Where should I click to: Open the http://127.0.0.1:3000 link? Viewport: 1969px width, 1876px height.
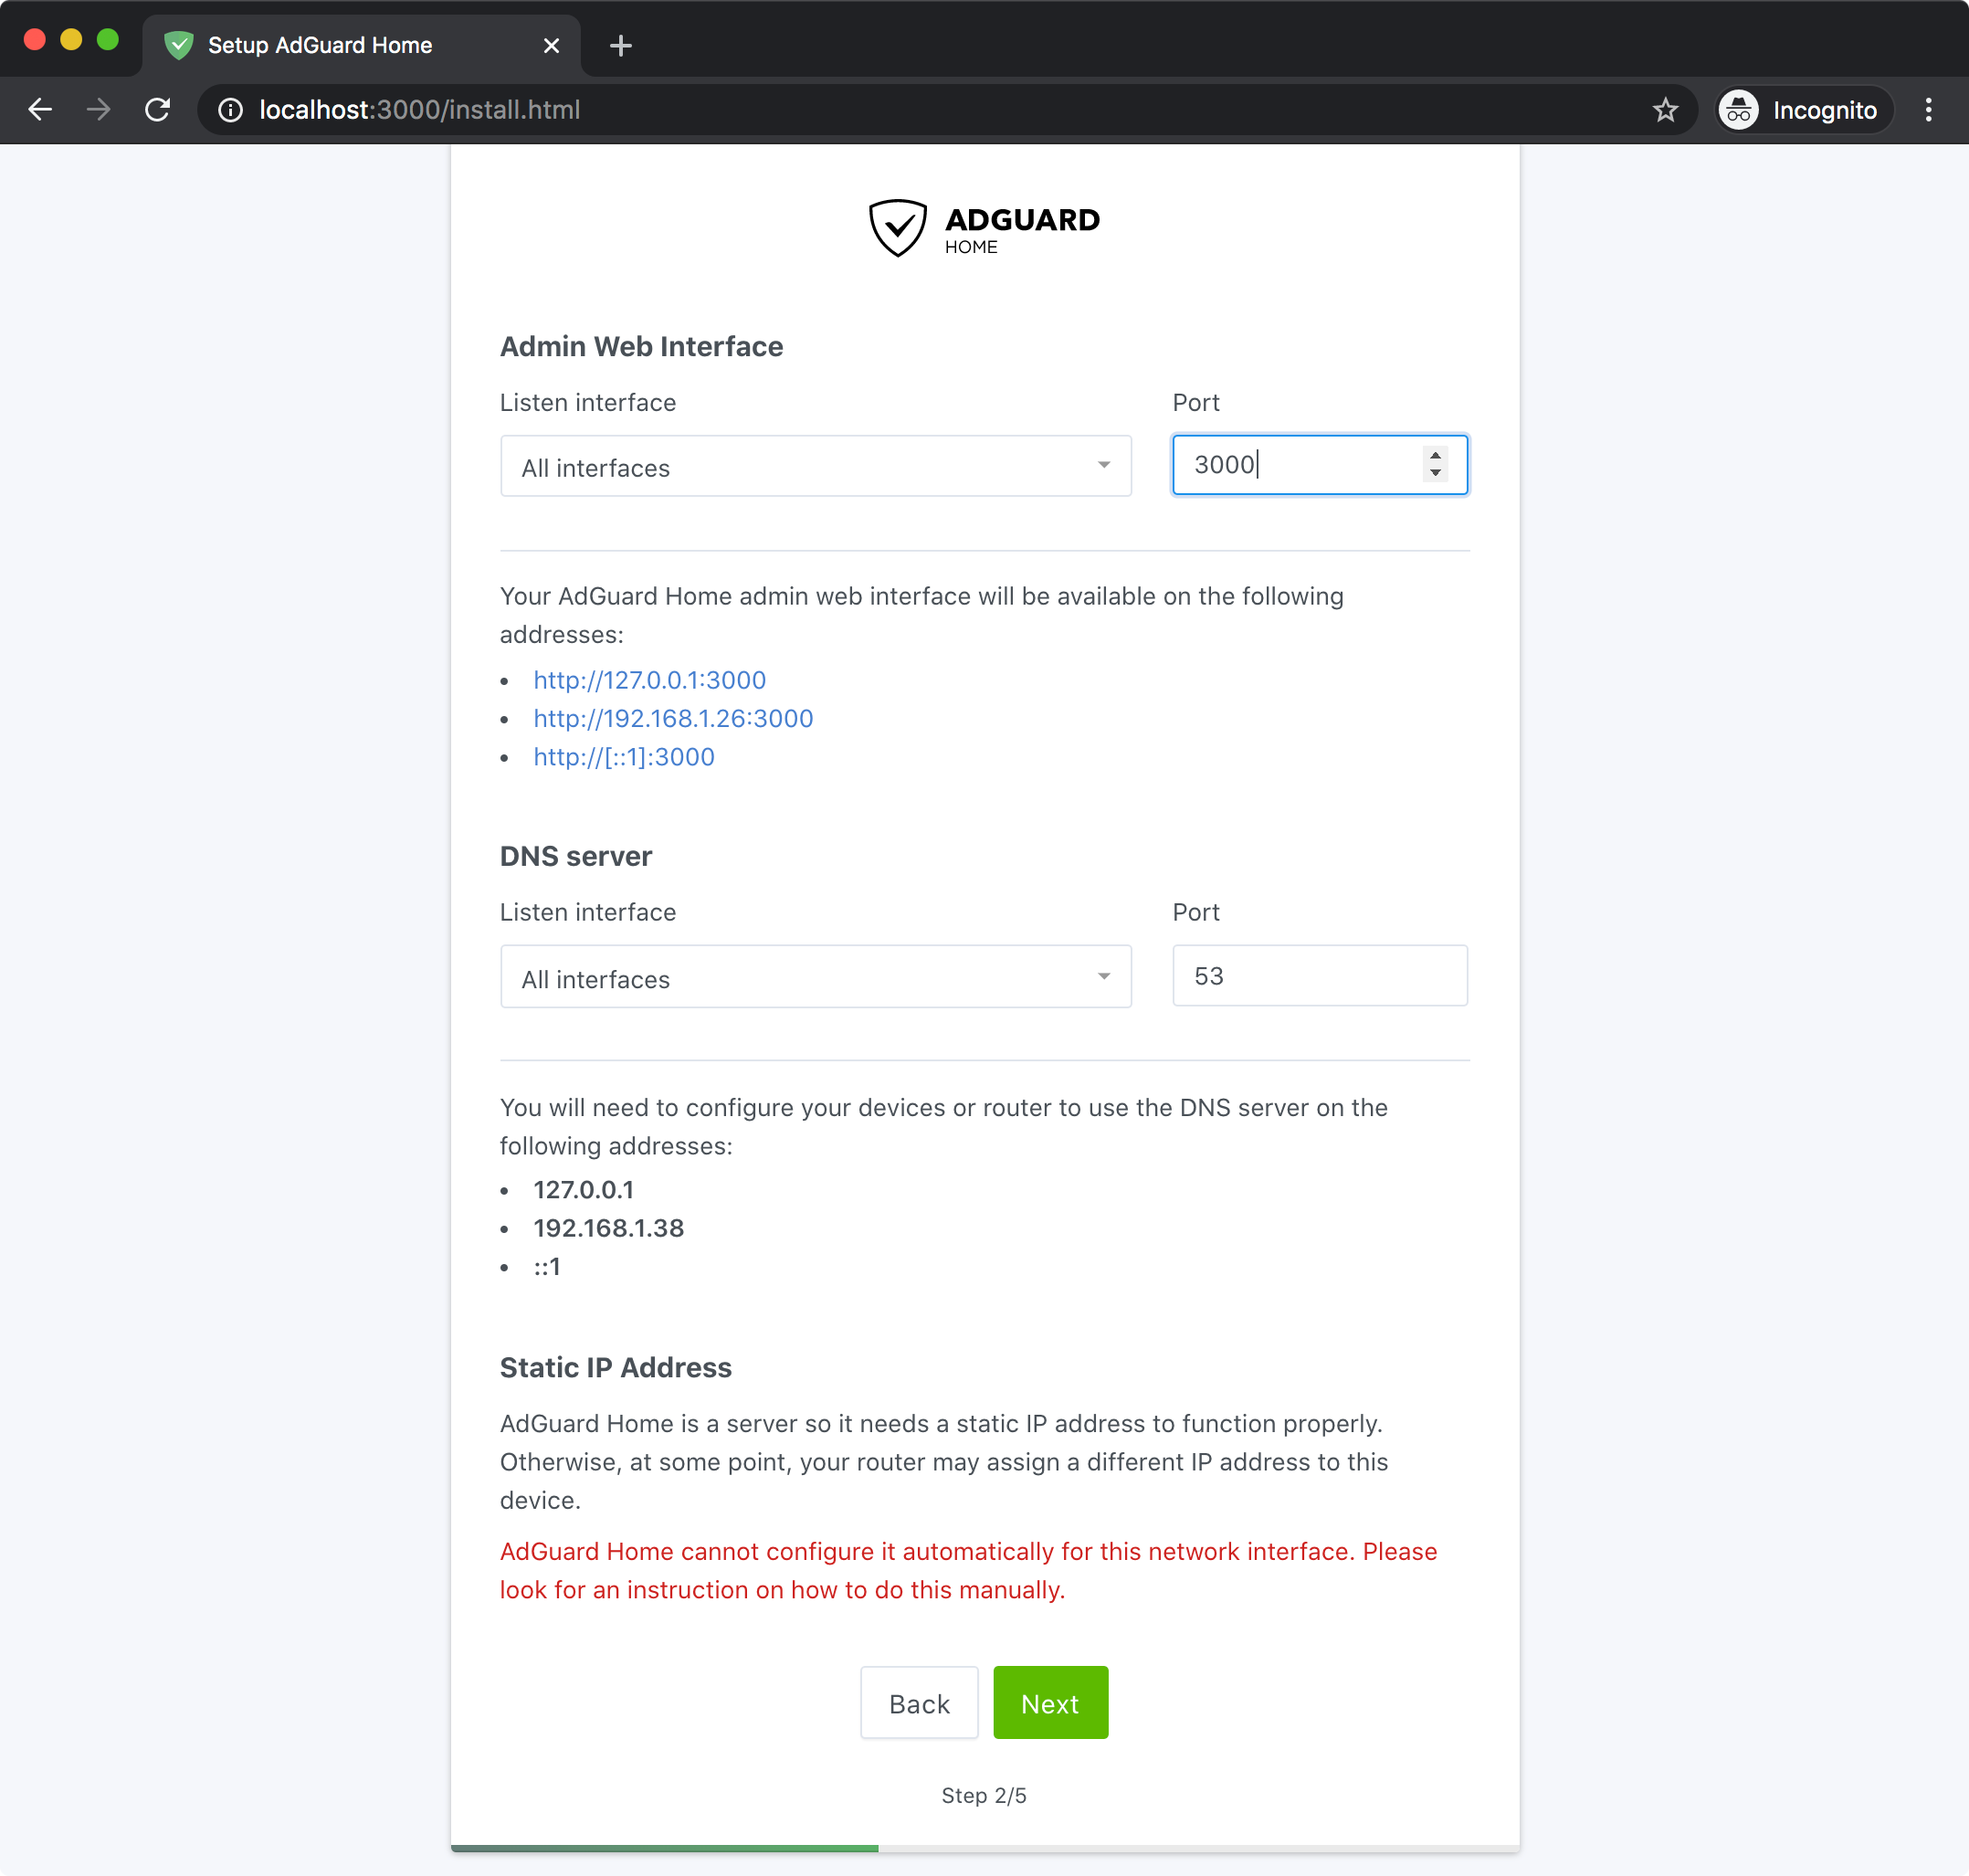(650, 680)
